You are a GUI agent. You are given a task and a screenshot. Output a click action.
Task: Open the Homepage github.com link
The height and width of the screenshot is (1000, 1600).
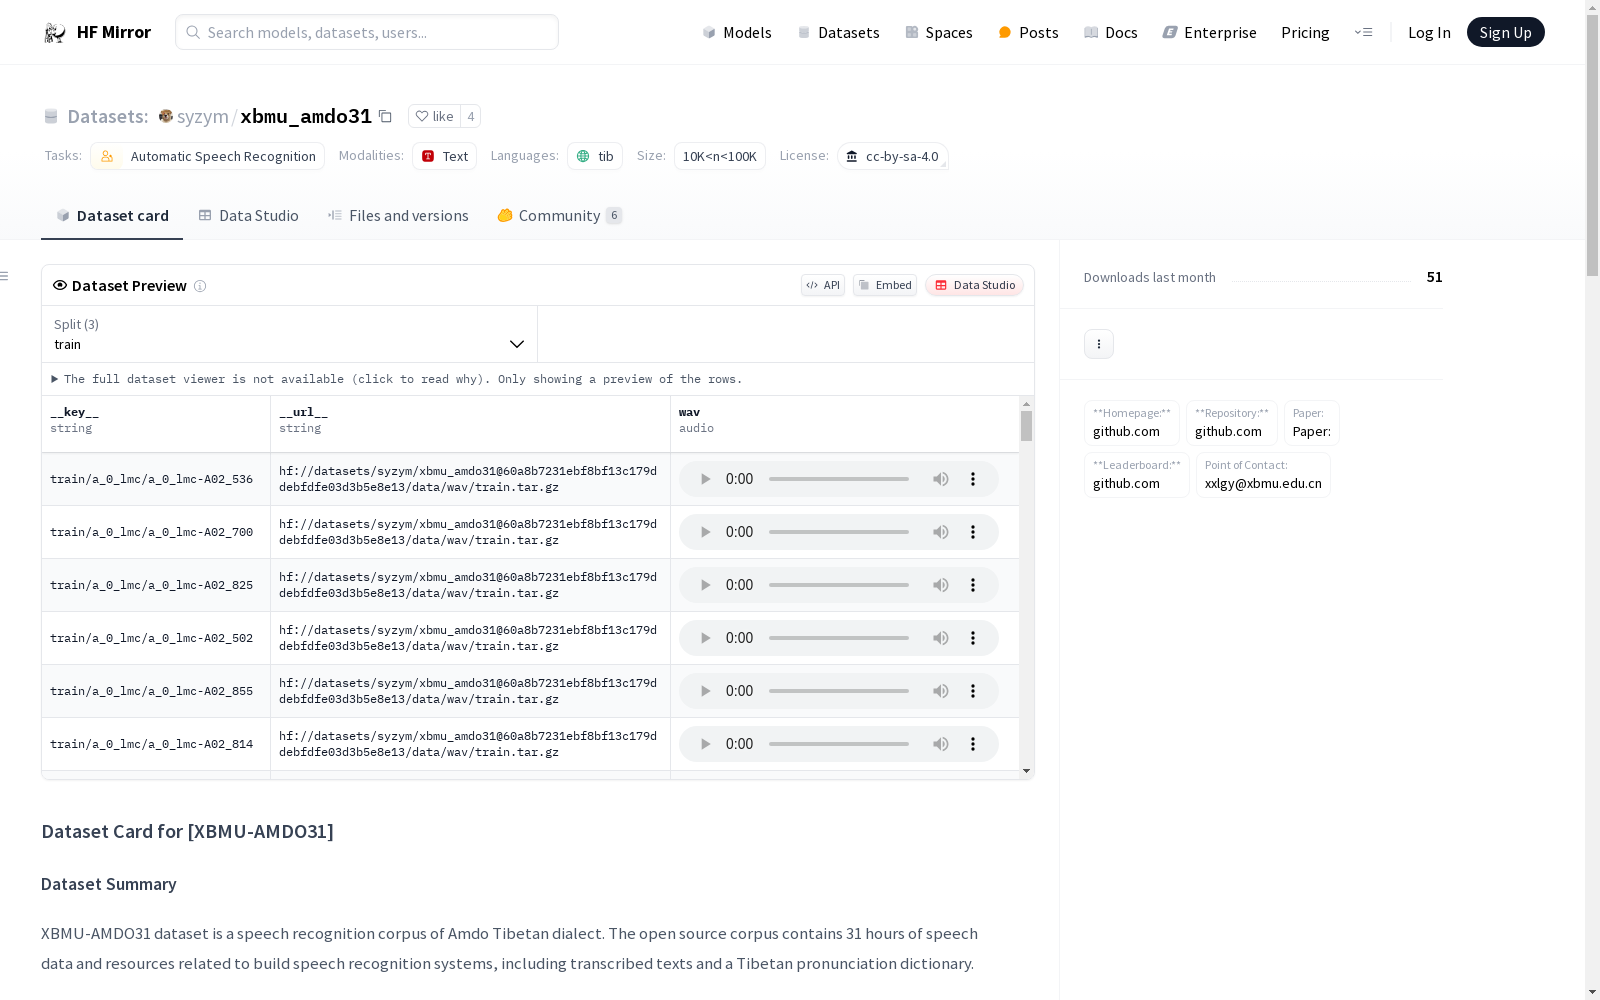point(1132,423)
